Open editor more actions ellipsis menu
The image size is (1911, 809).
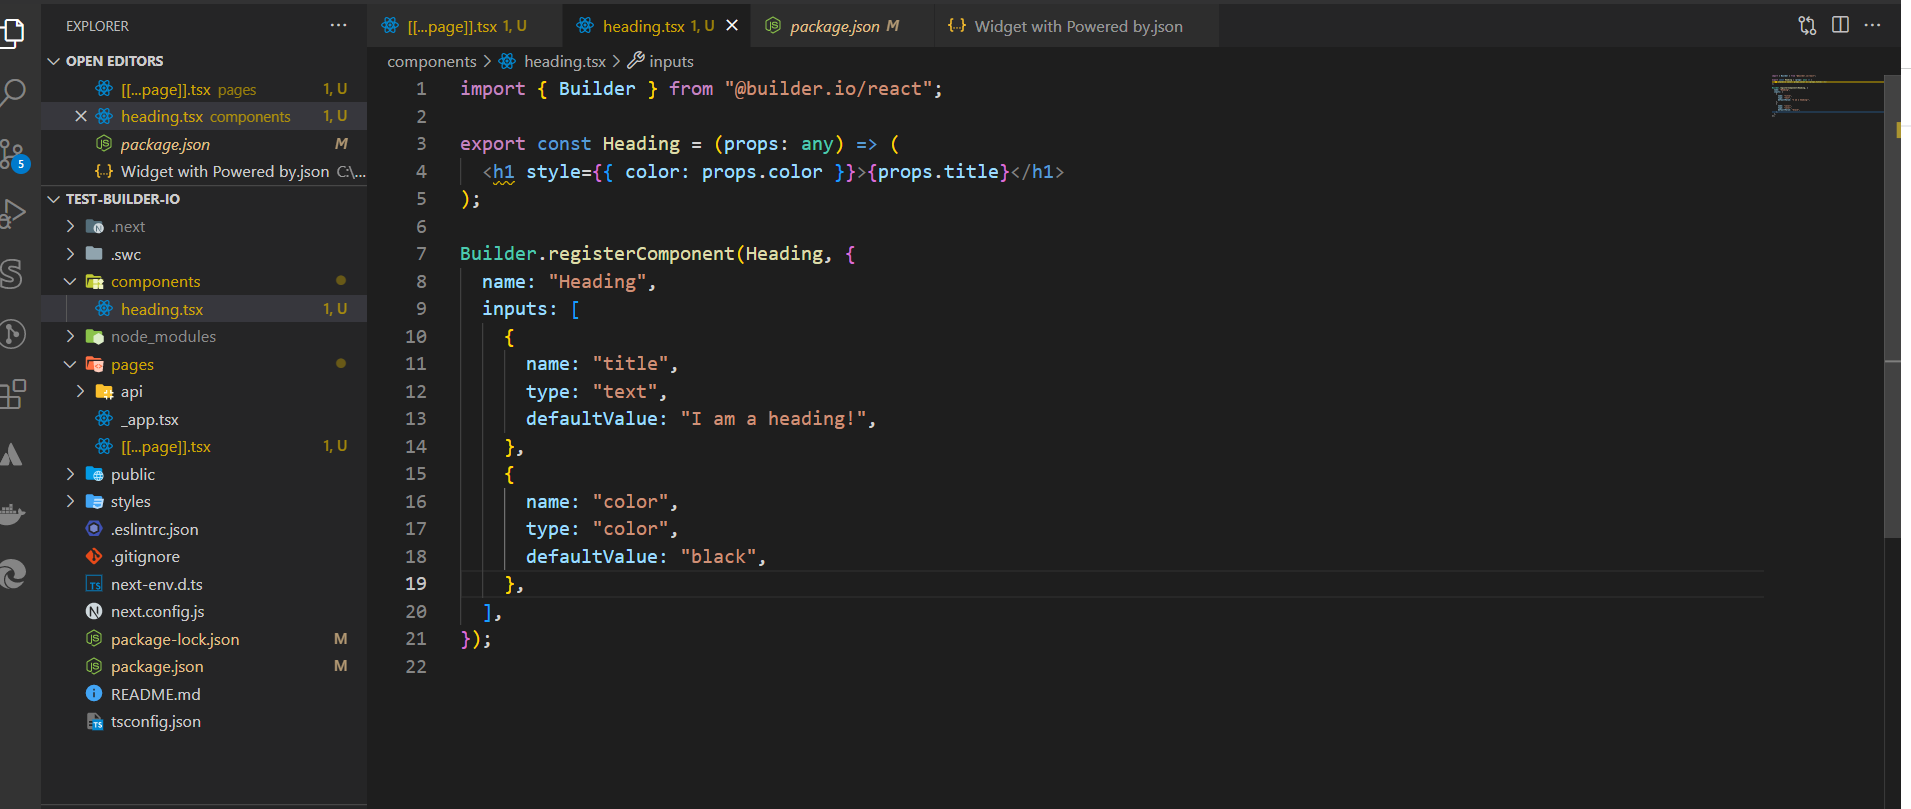pos(1873,25)
